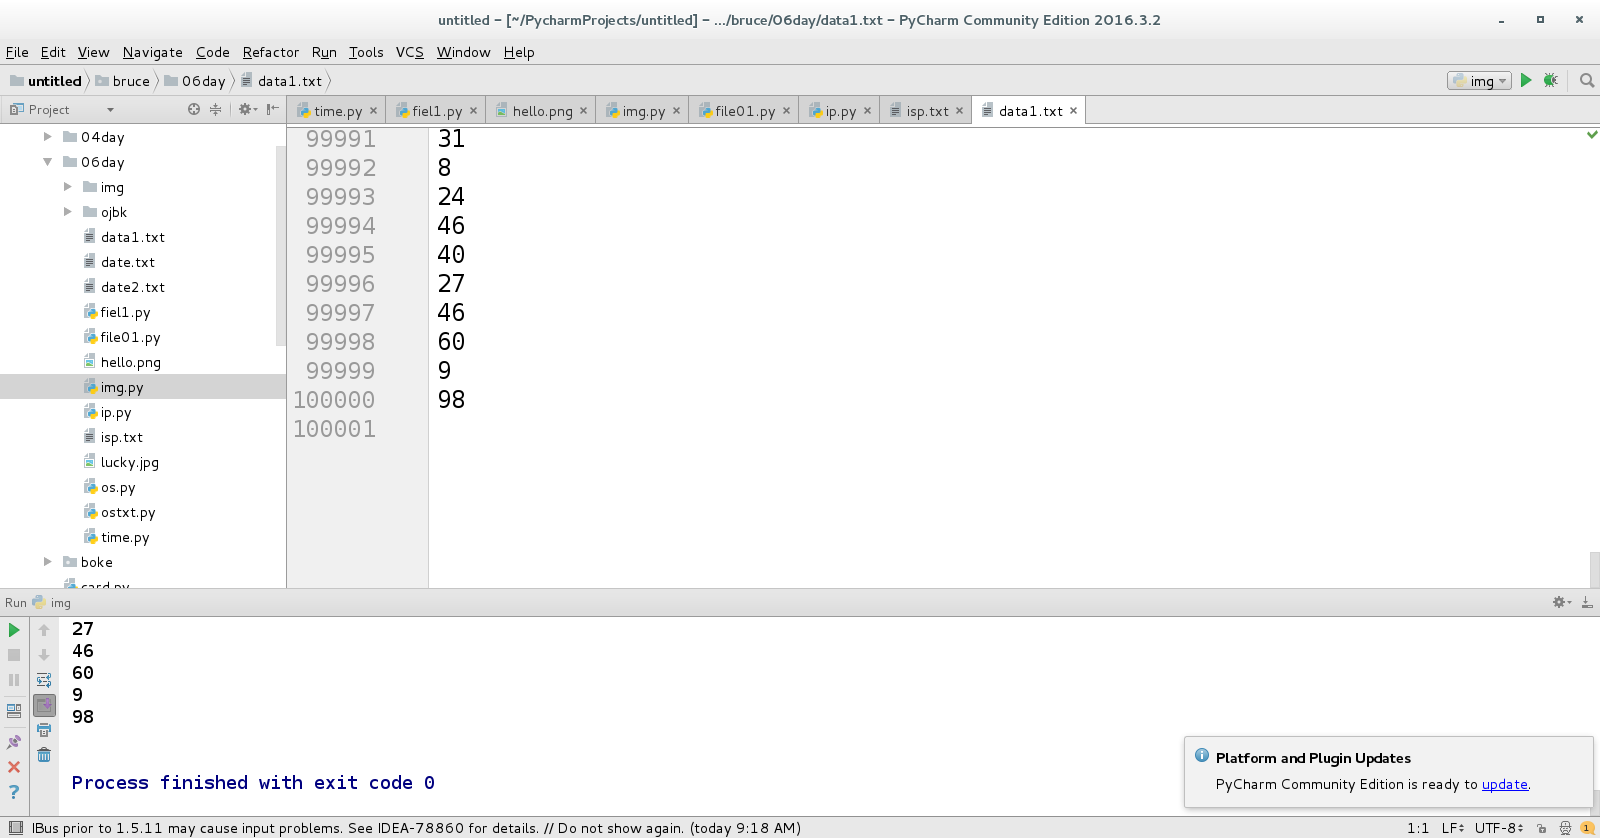Switch to the hello.png editor tab
This screenshot has height=838, width=1600.
(542, 111)
